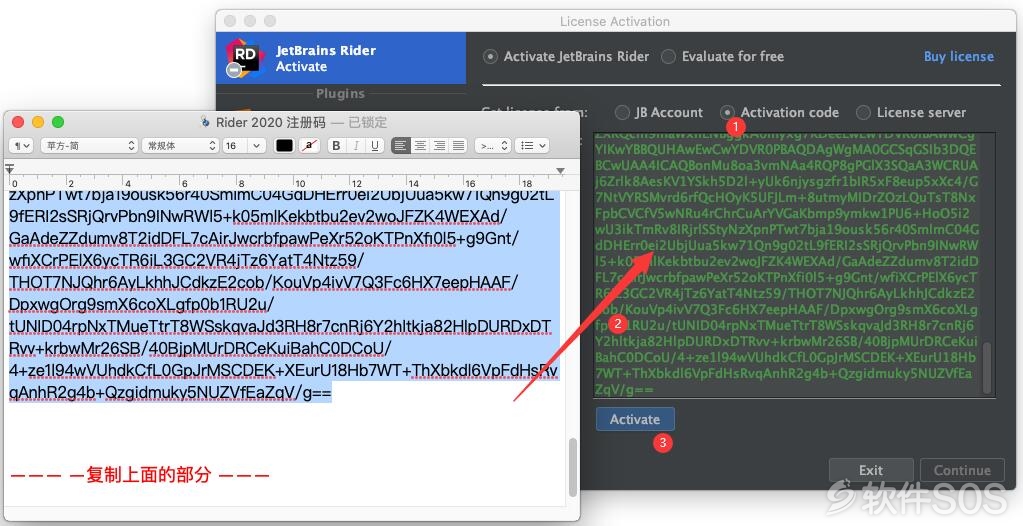Image resolution: width=1023 pixels, height=526 pixels.
Task: Open the black text color swatch
Action: 284,146
